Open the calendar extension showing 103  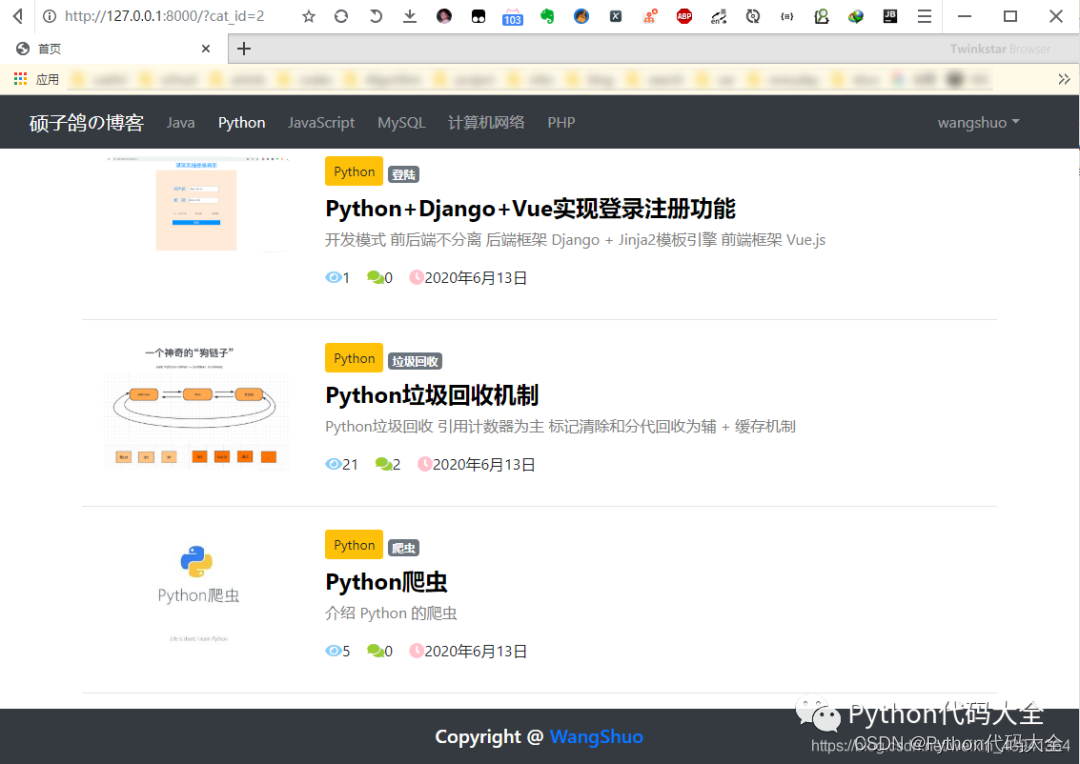coord(512,17)
